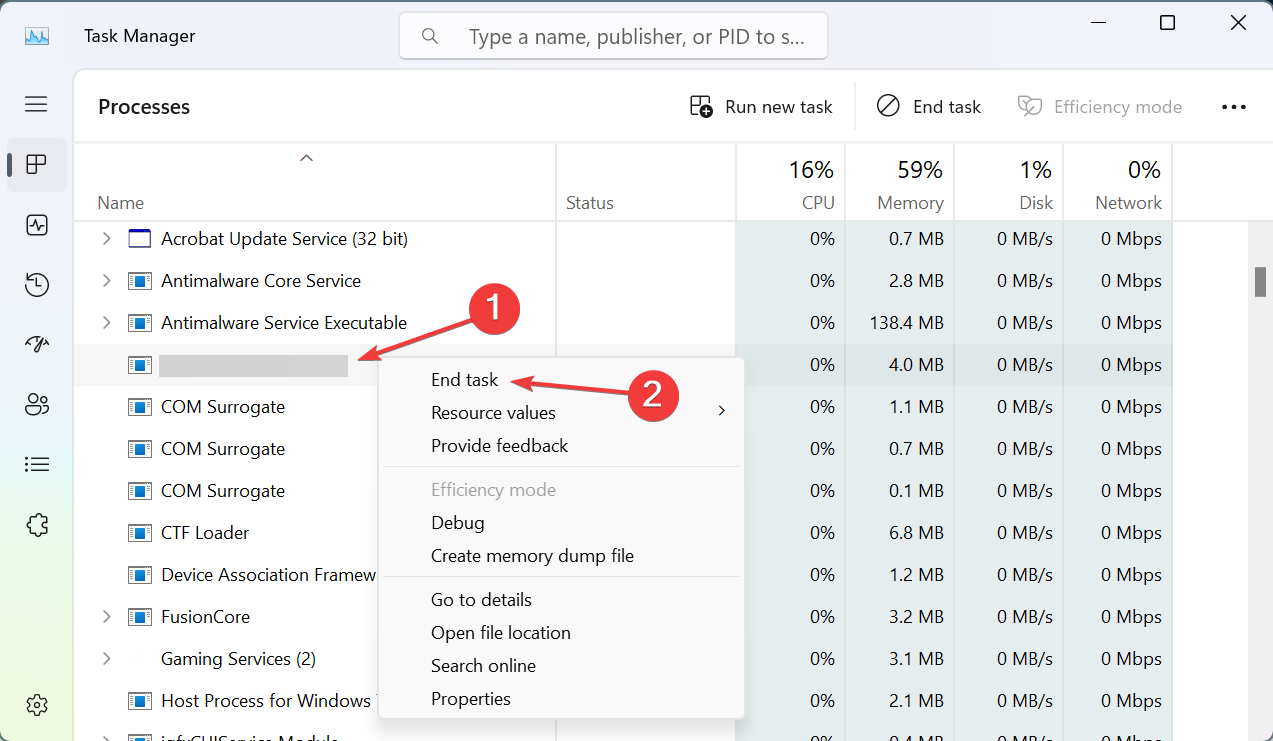This screenshot has width=1273, height=741.
Task: Open the more options ellipsis menu
Action: [1234, 107]
